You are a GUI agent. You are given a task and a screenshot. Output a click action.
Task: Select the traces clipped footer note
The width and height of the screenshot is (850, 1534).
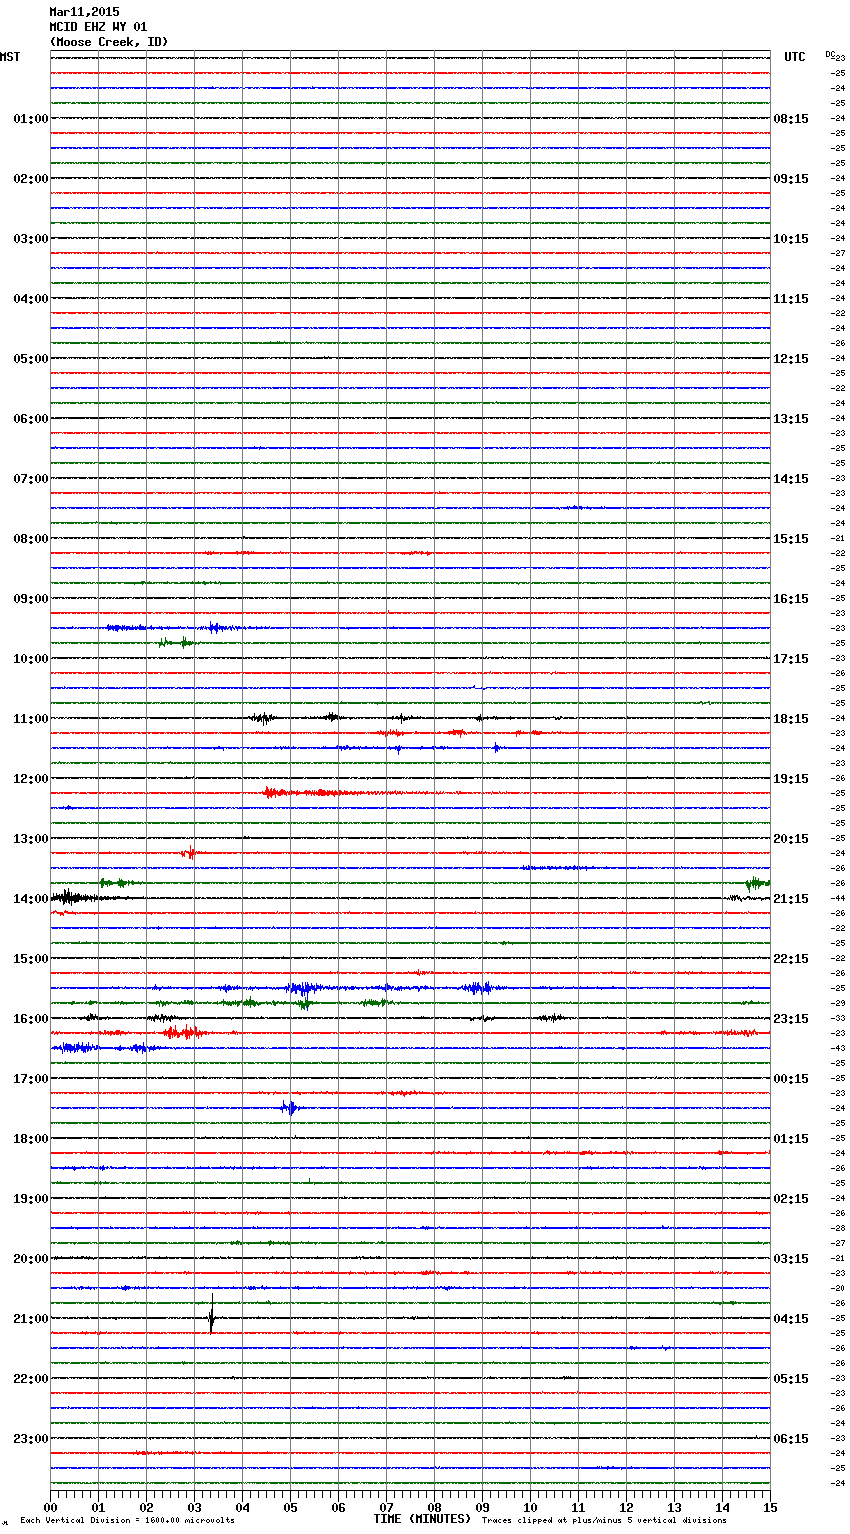click(x=604, y=1520)
